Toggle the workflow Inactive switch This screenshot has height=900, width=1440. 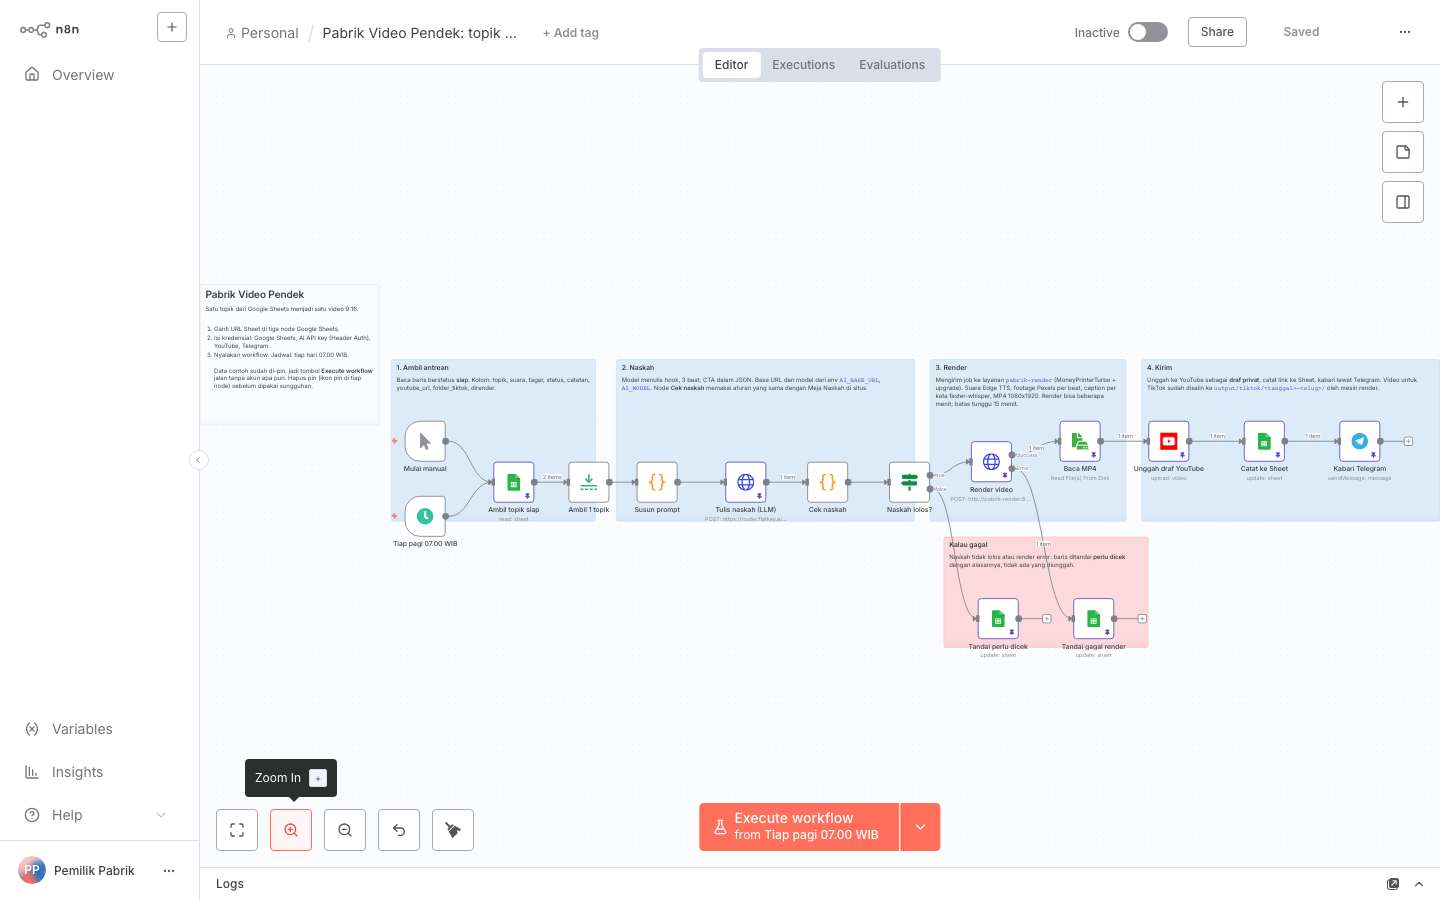[x=1148, y=32]
